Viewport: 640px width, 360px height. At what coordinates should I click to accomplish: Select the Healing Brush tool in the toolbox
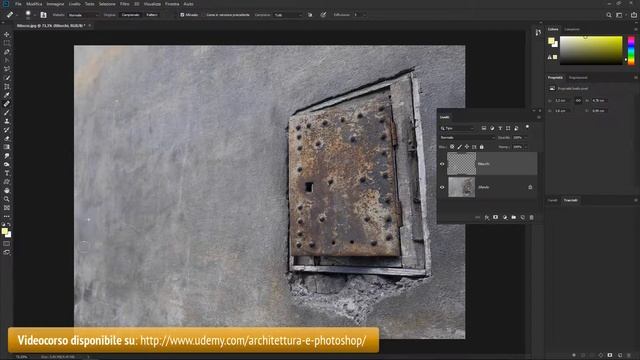coord(7,104)
